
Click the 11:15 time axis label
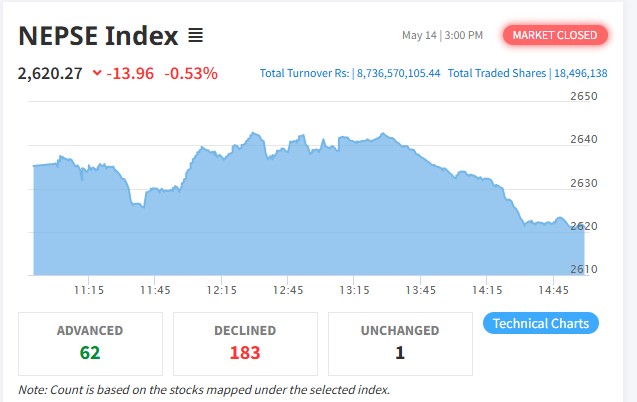pos(89,290)
